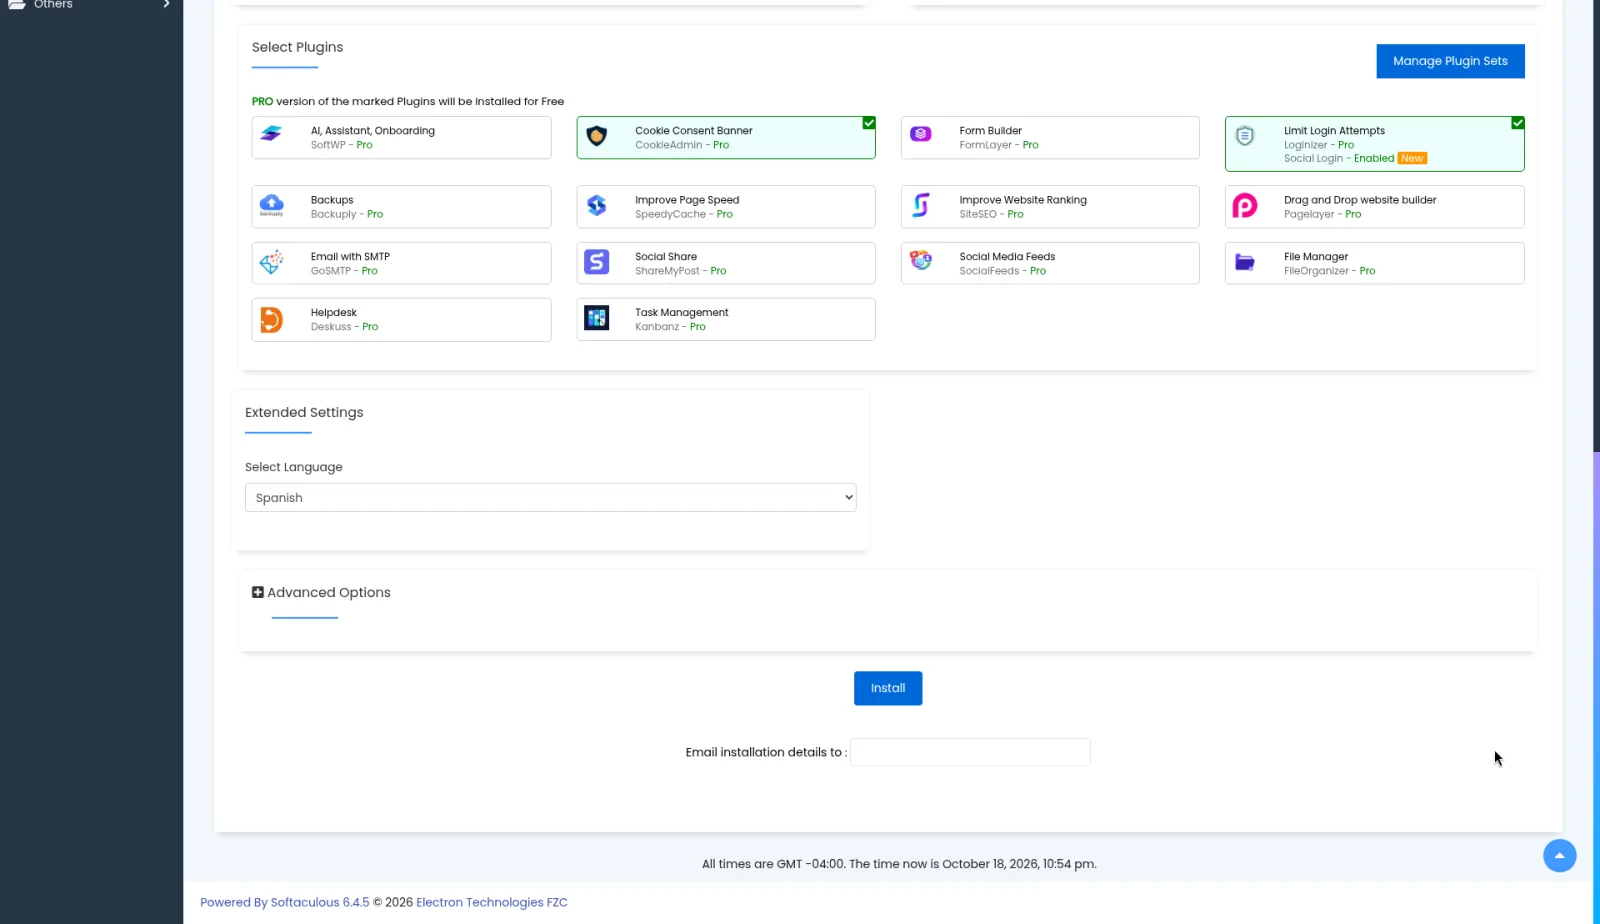Click the Backuply cloud backup icon
The width and height of the screenshot is (1600, 924).
[272, 205]
